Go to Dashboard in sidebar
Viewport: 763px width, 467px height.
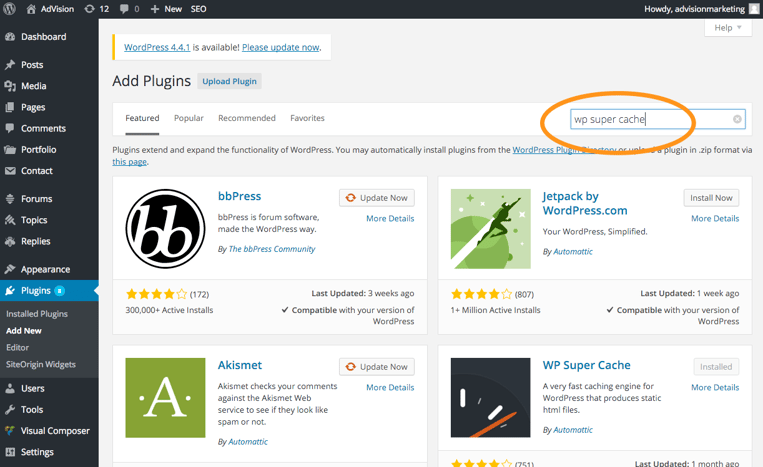pos(43,36)
